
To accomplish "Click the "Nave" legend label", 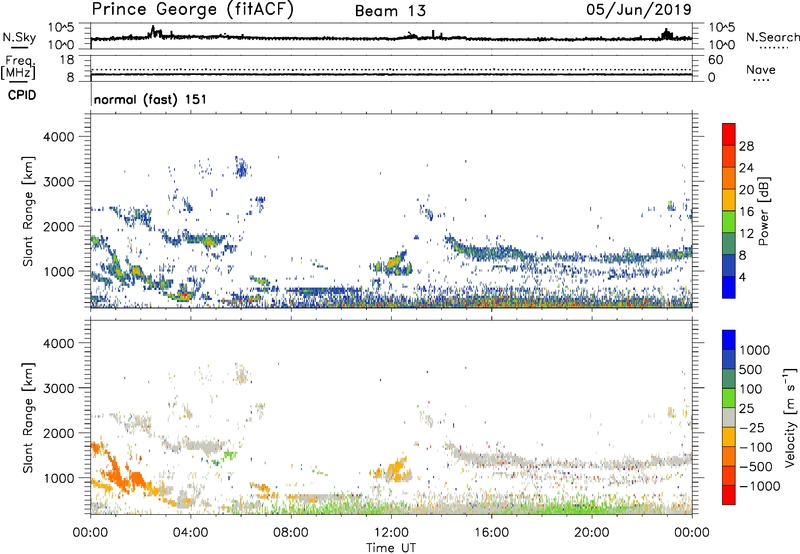I will click(x=761, y=69).
